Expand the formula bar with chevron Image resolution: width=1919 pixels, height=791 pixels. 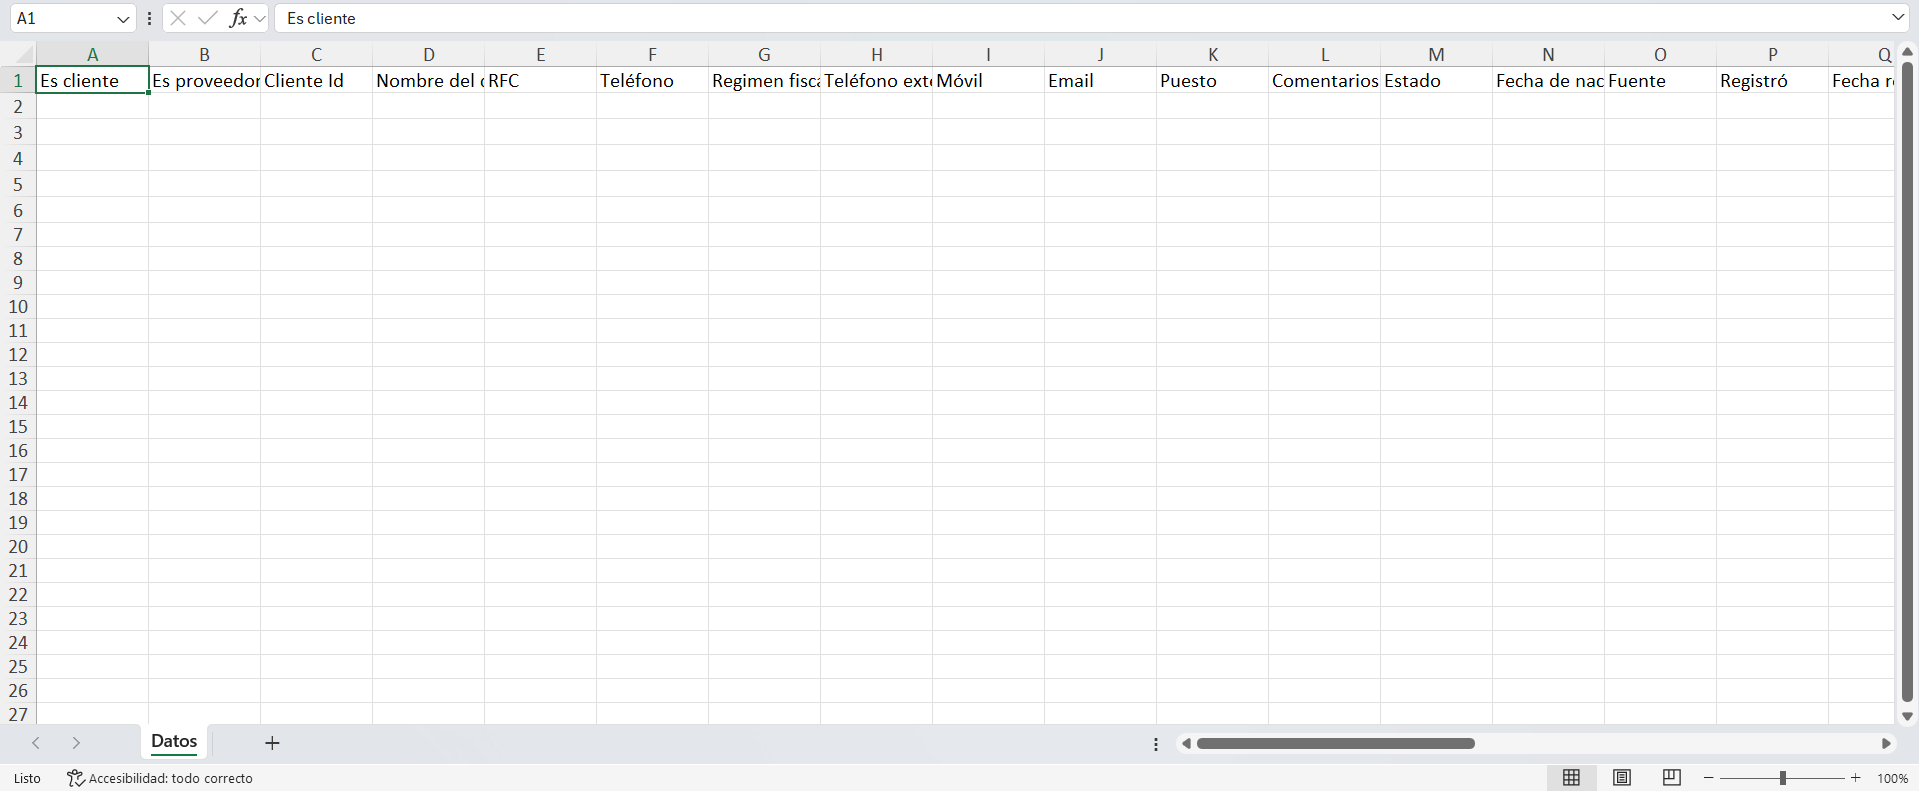(1897, 18)
